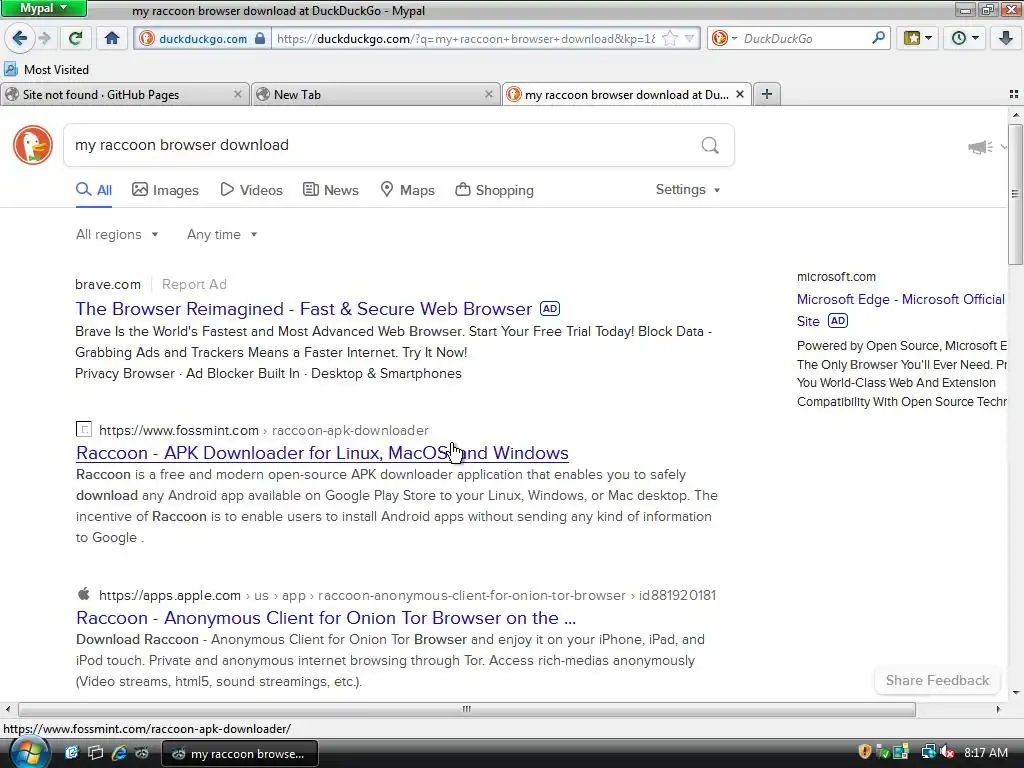
Task: Open The Browser Reimagined Brave ad link
Action: coord(304,308)
